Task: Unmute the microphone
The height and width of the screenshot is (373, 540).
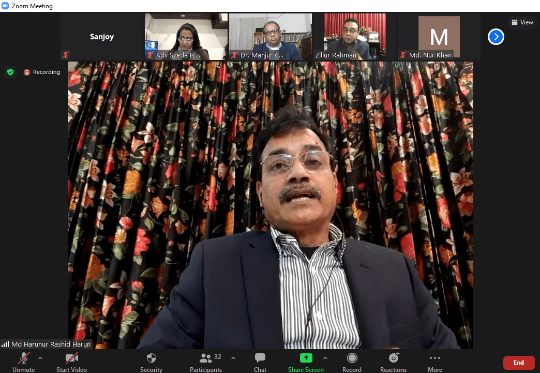Action: (23, 362)
